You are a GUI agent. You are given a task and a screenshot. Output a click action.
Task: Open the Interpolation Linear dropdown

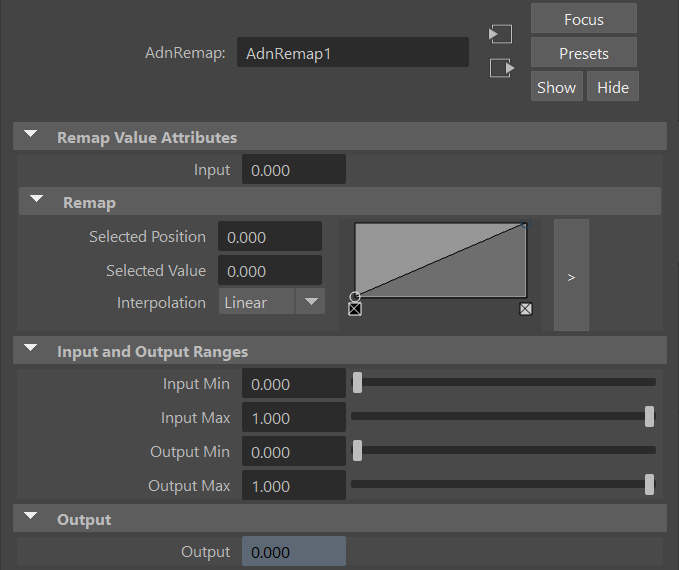point(272,302)
